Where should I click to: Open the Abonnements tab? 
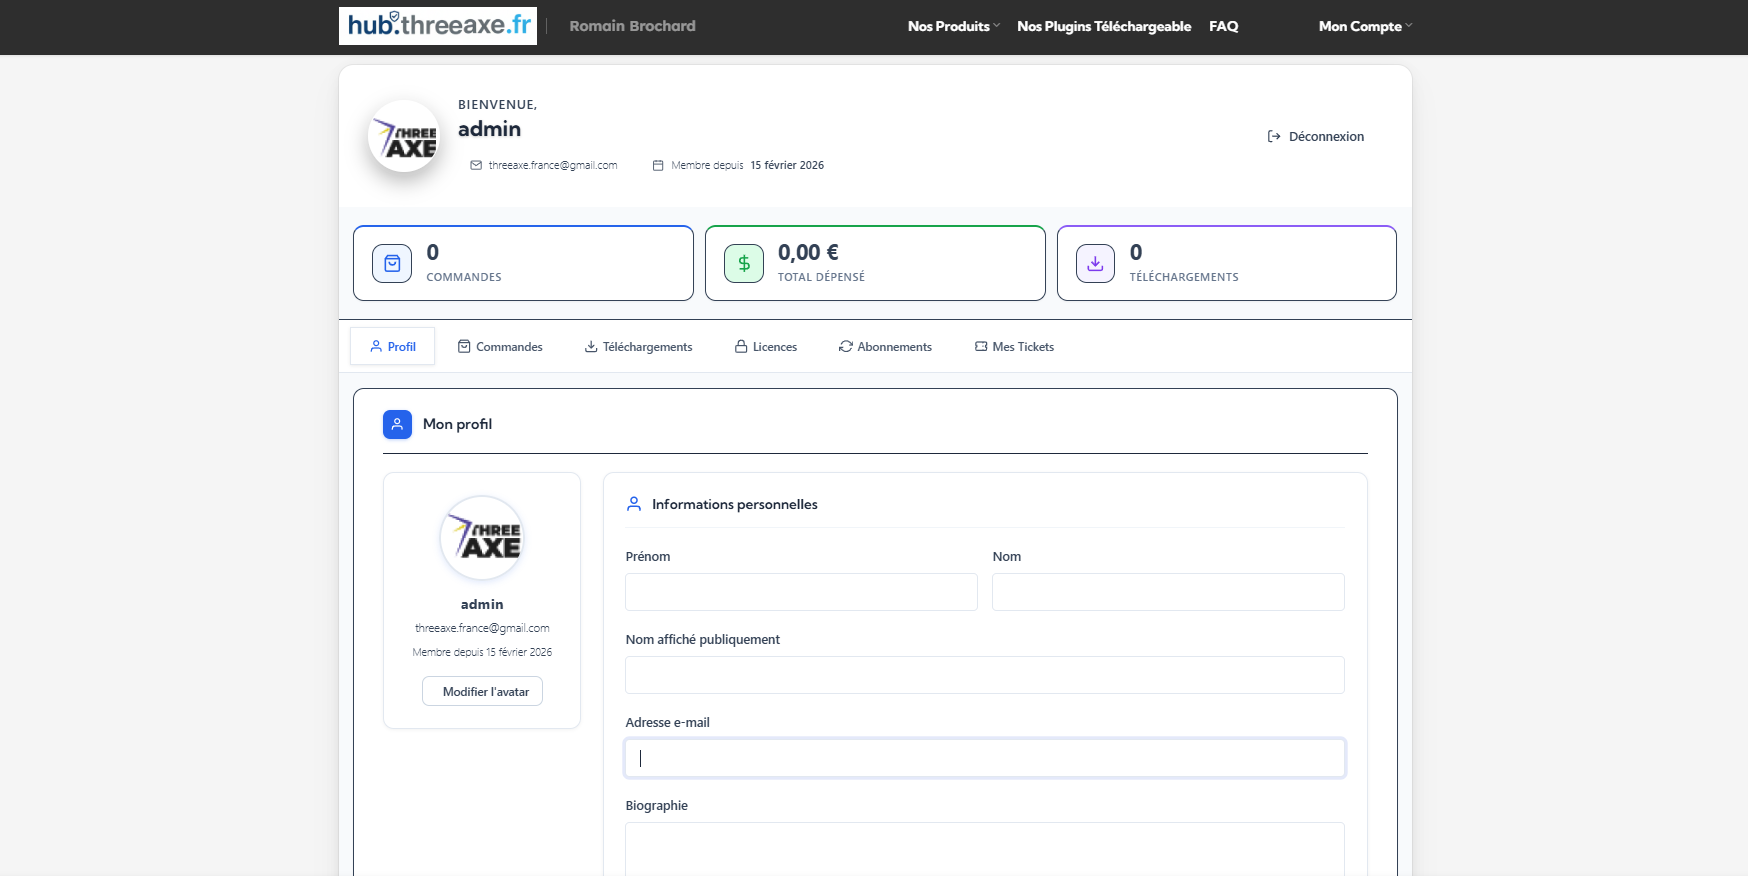[885, 346]
